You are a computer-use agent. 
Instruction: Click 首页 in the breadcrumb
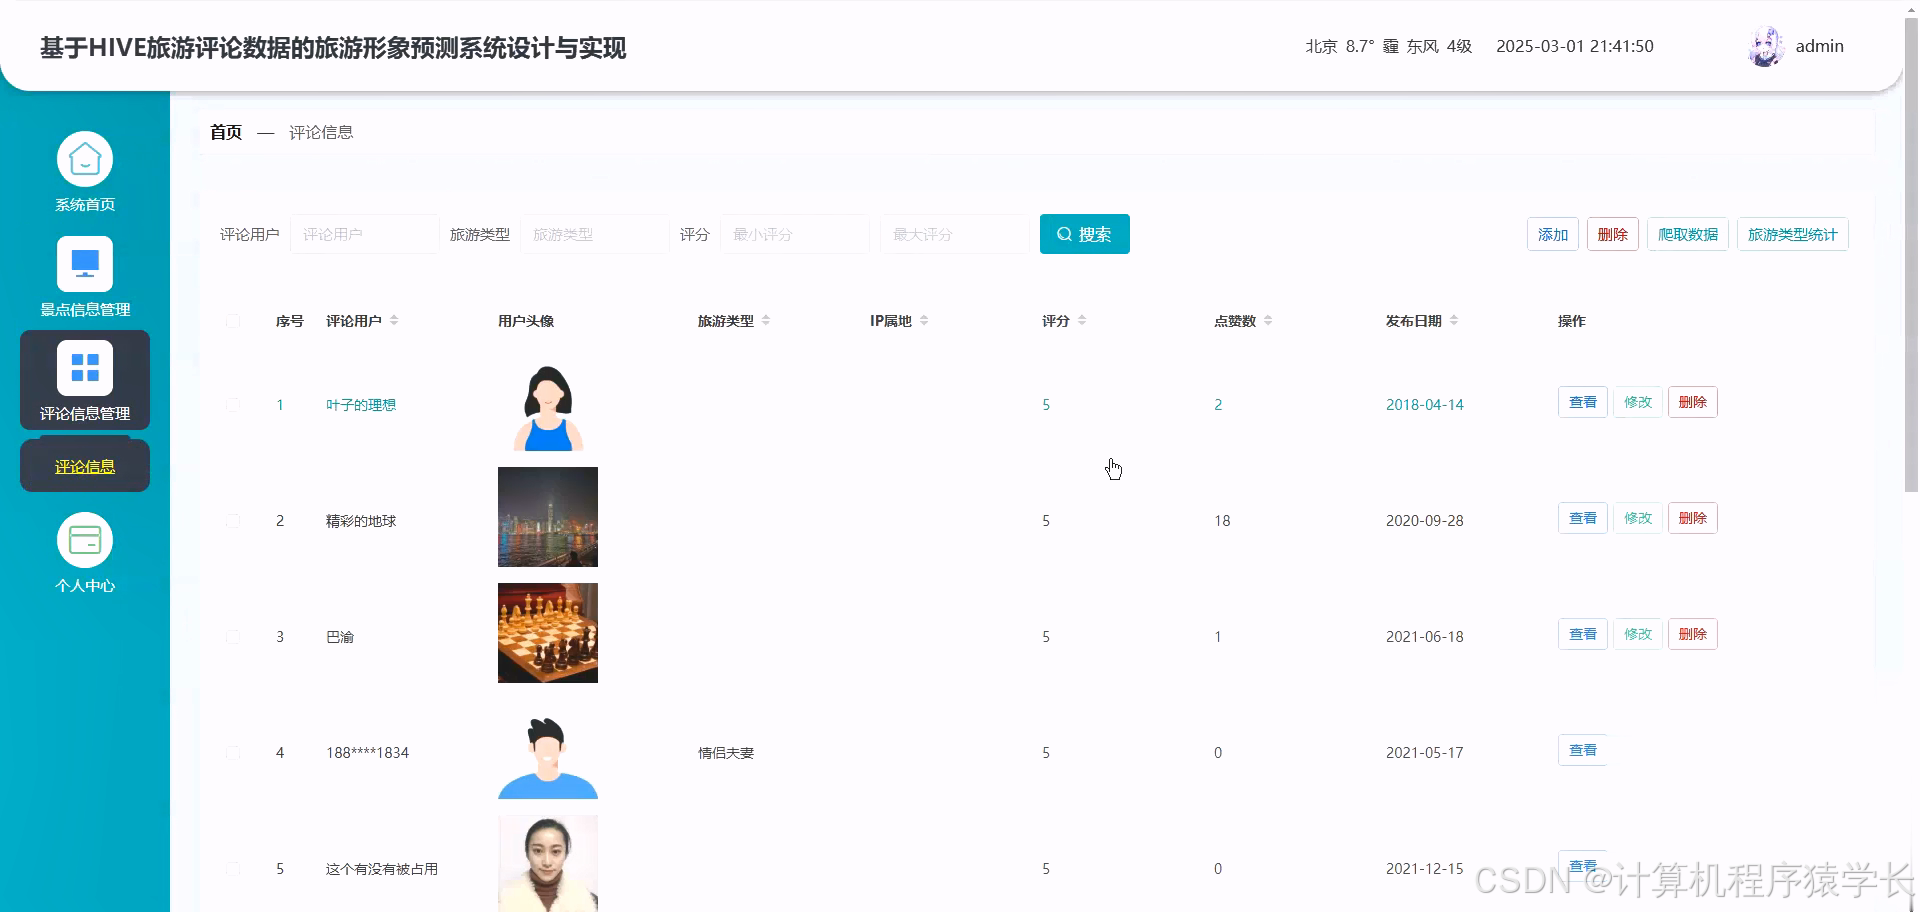[225, 131]
